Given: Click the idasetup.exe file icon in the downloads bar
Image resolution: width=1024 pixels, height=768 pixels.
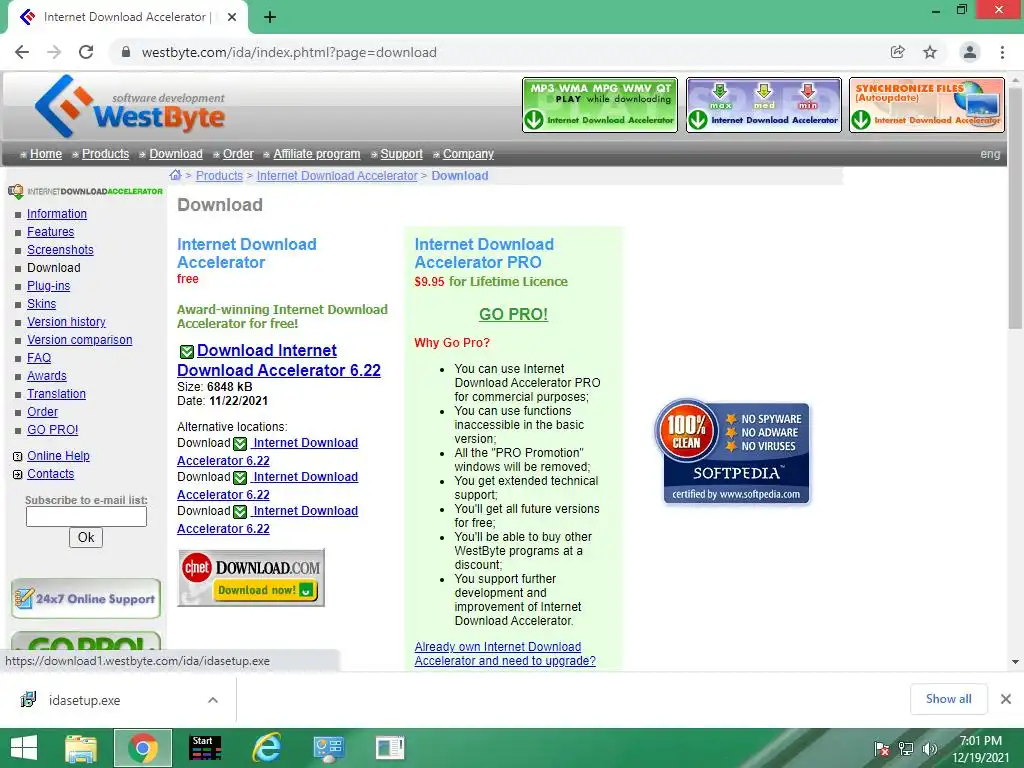Looking at the screenshot, I should [28, 700].
